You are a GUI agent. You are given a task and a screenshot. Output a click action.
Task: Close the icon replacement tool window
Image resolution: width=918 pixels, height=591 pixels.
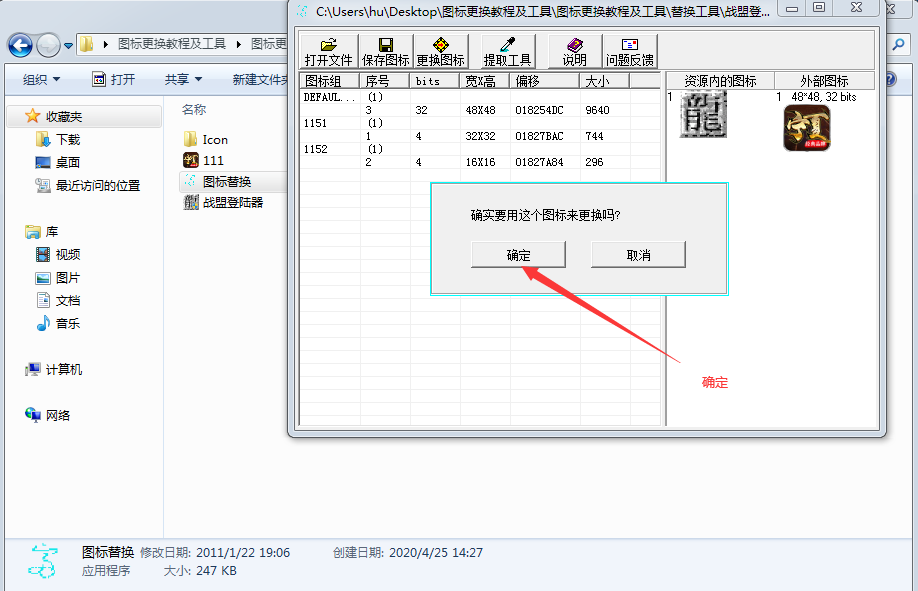(857, 8)
